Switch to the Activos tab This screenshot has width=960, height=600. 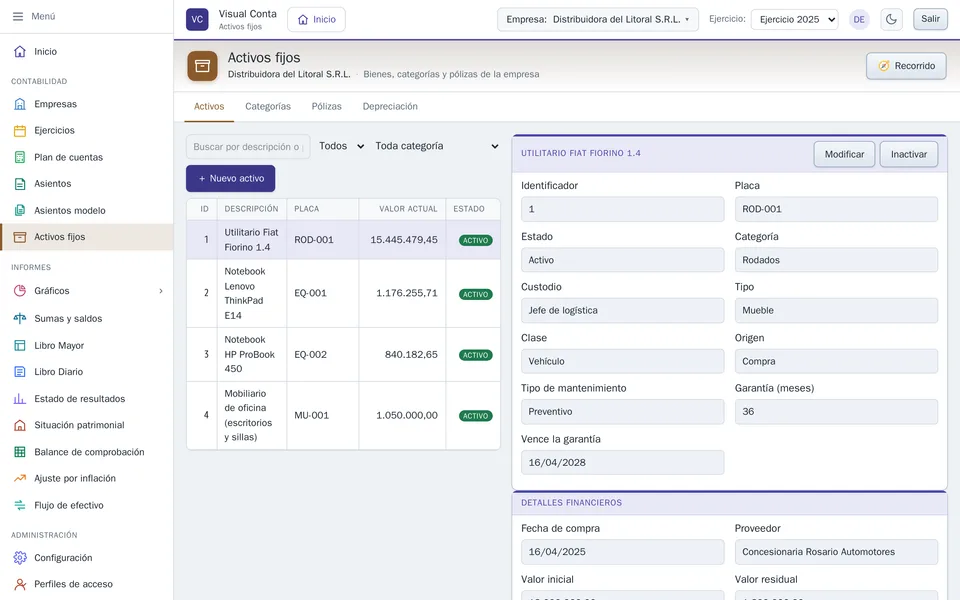(x=209, y=107)
